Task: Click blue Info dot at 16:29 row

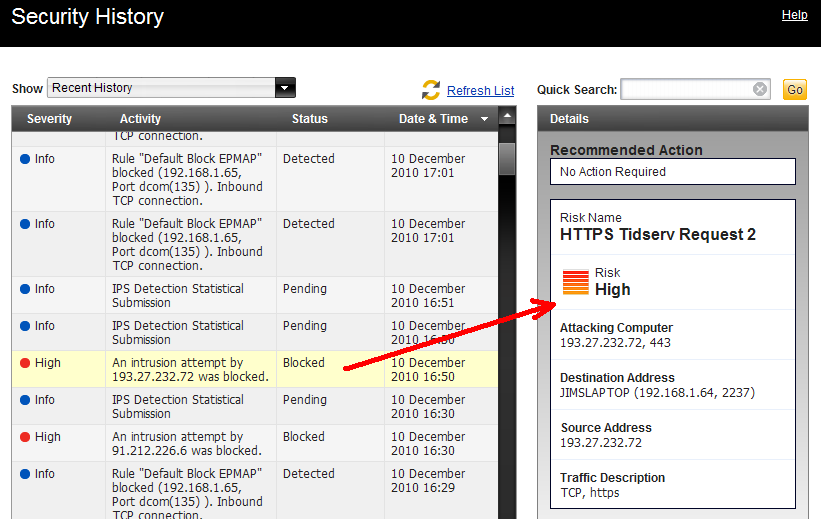Action: click(x=25, y=474)
